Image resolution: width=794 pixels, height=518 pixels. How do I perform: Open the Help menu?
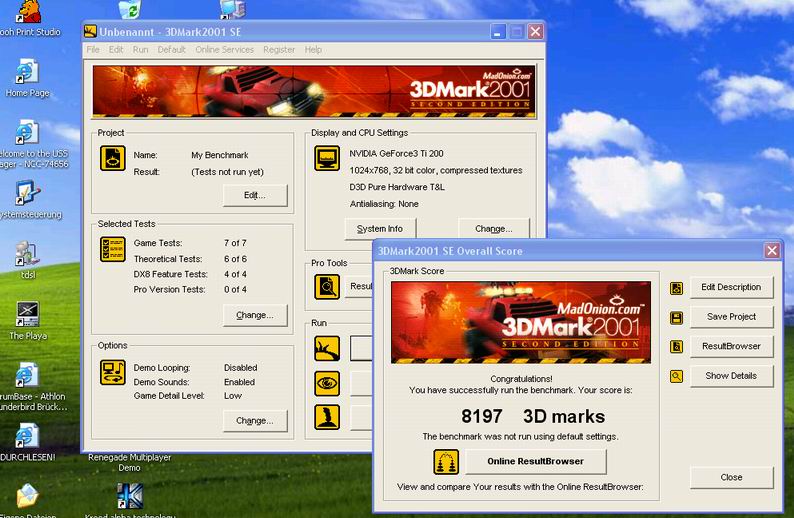313,50
